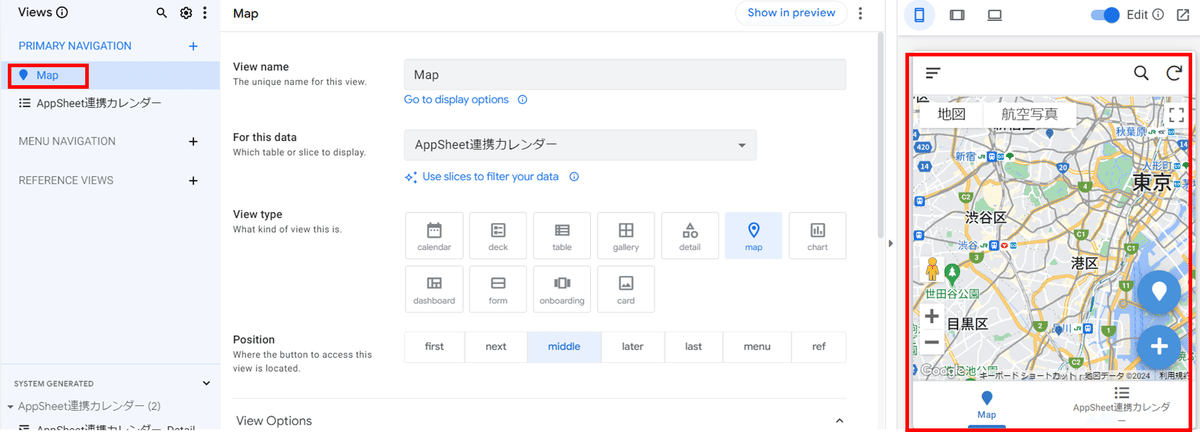This screenshot has width=1200, height=432.
Task: Switch map to 航空写真 satellite mode
Action: click(x=1029, y=114)
